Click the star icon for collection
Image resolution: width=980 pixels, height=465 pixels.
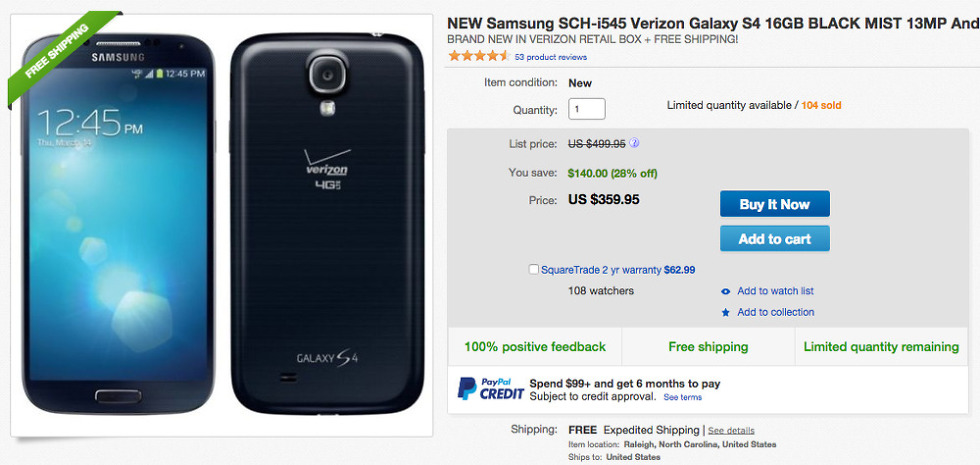(x=726, y=313)
